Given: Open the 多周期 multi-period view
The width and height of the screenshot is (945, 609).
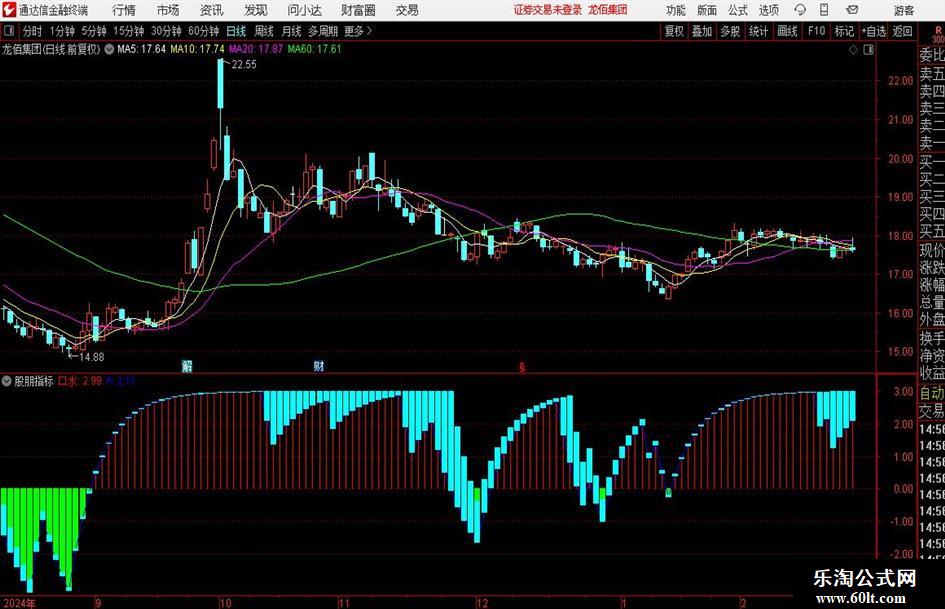Looking at the screenshot, I should click(323, 31).
